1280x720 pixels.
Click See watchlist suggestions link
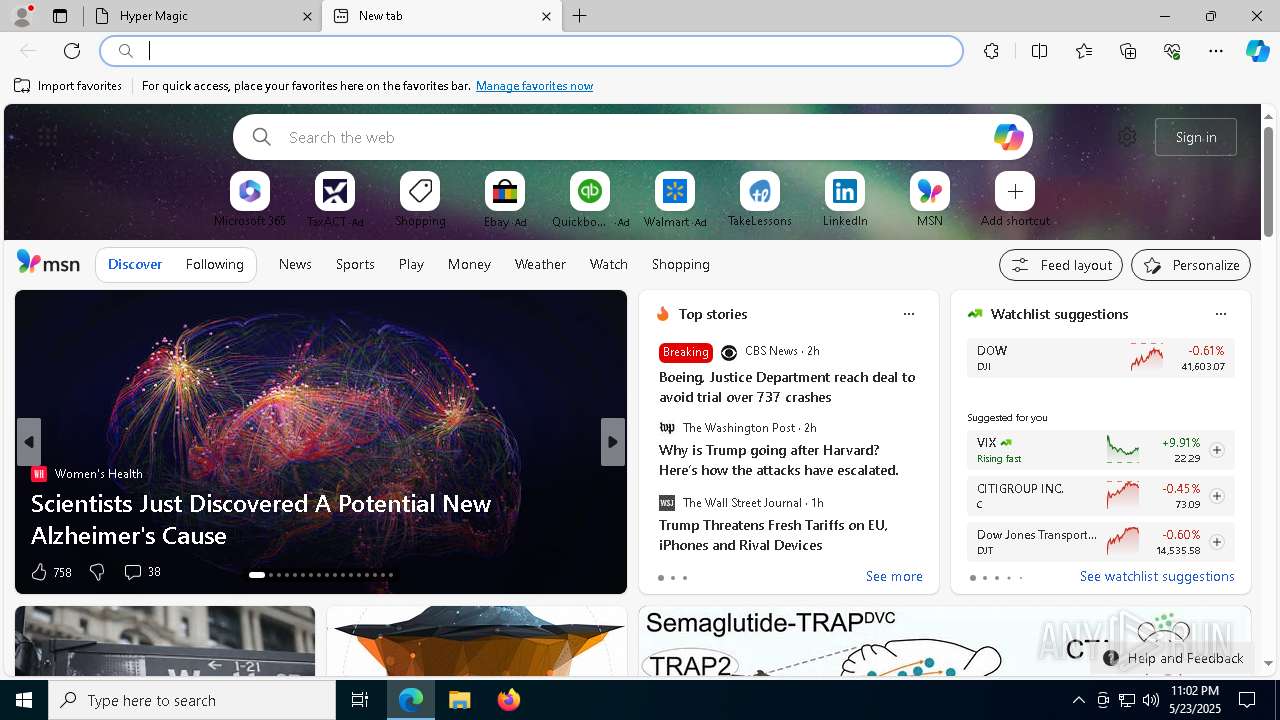click(1157, 576)
